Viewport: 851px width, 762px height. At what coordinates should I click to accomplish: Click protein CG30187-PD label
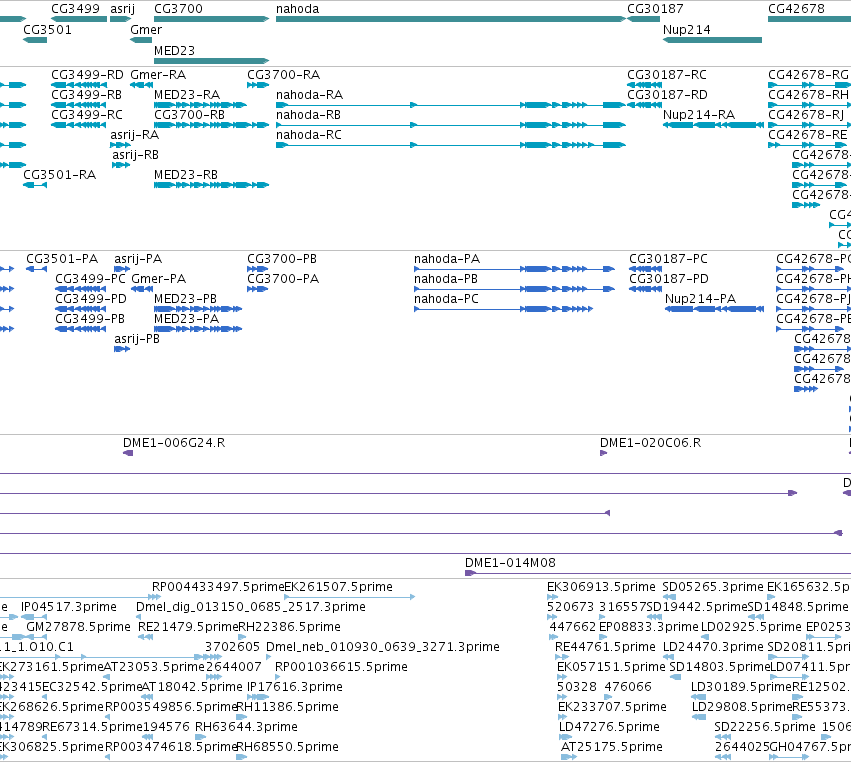click(669, 278)
